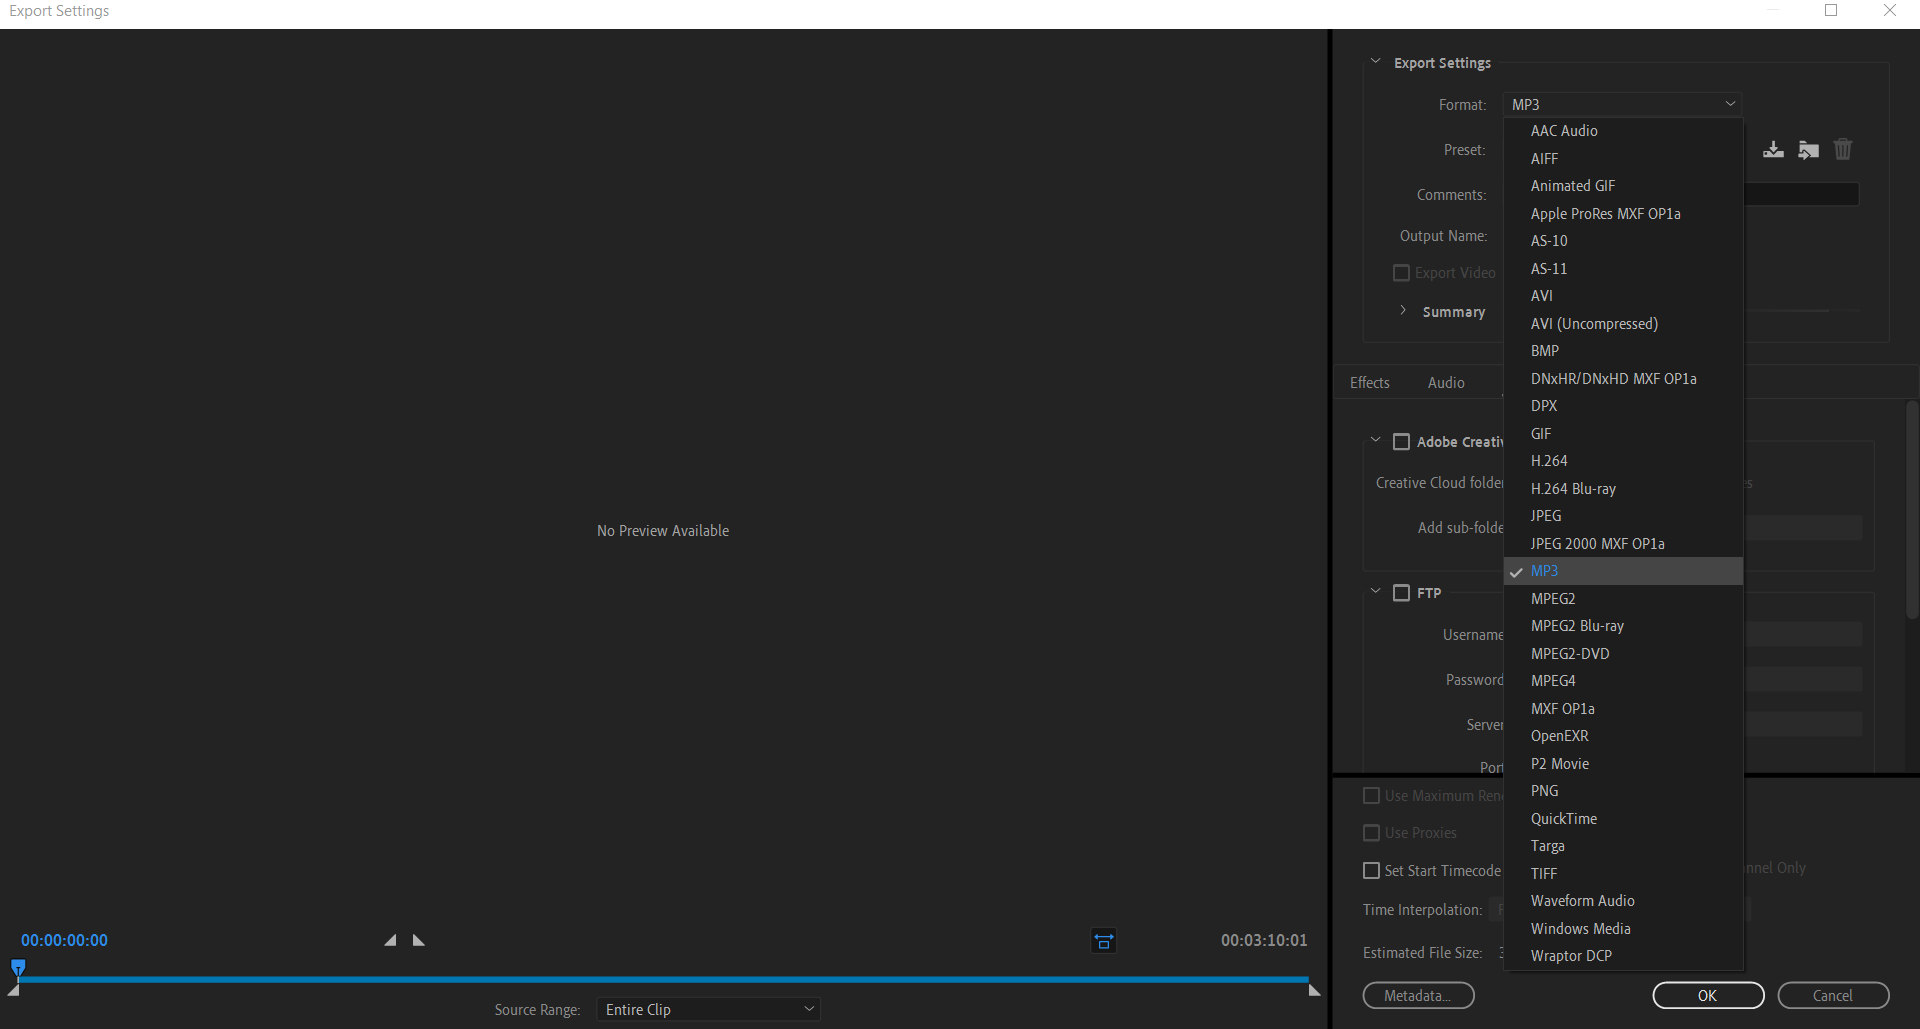
Task: Click the Save Preset icon
Action: pyautogui.click(x=1773, y=150)
